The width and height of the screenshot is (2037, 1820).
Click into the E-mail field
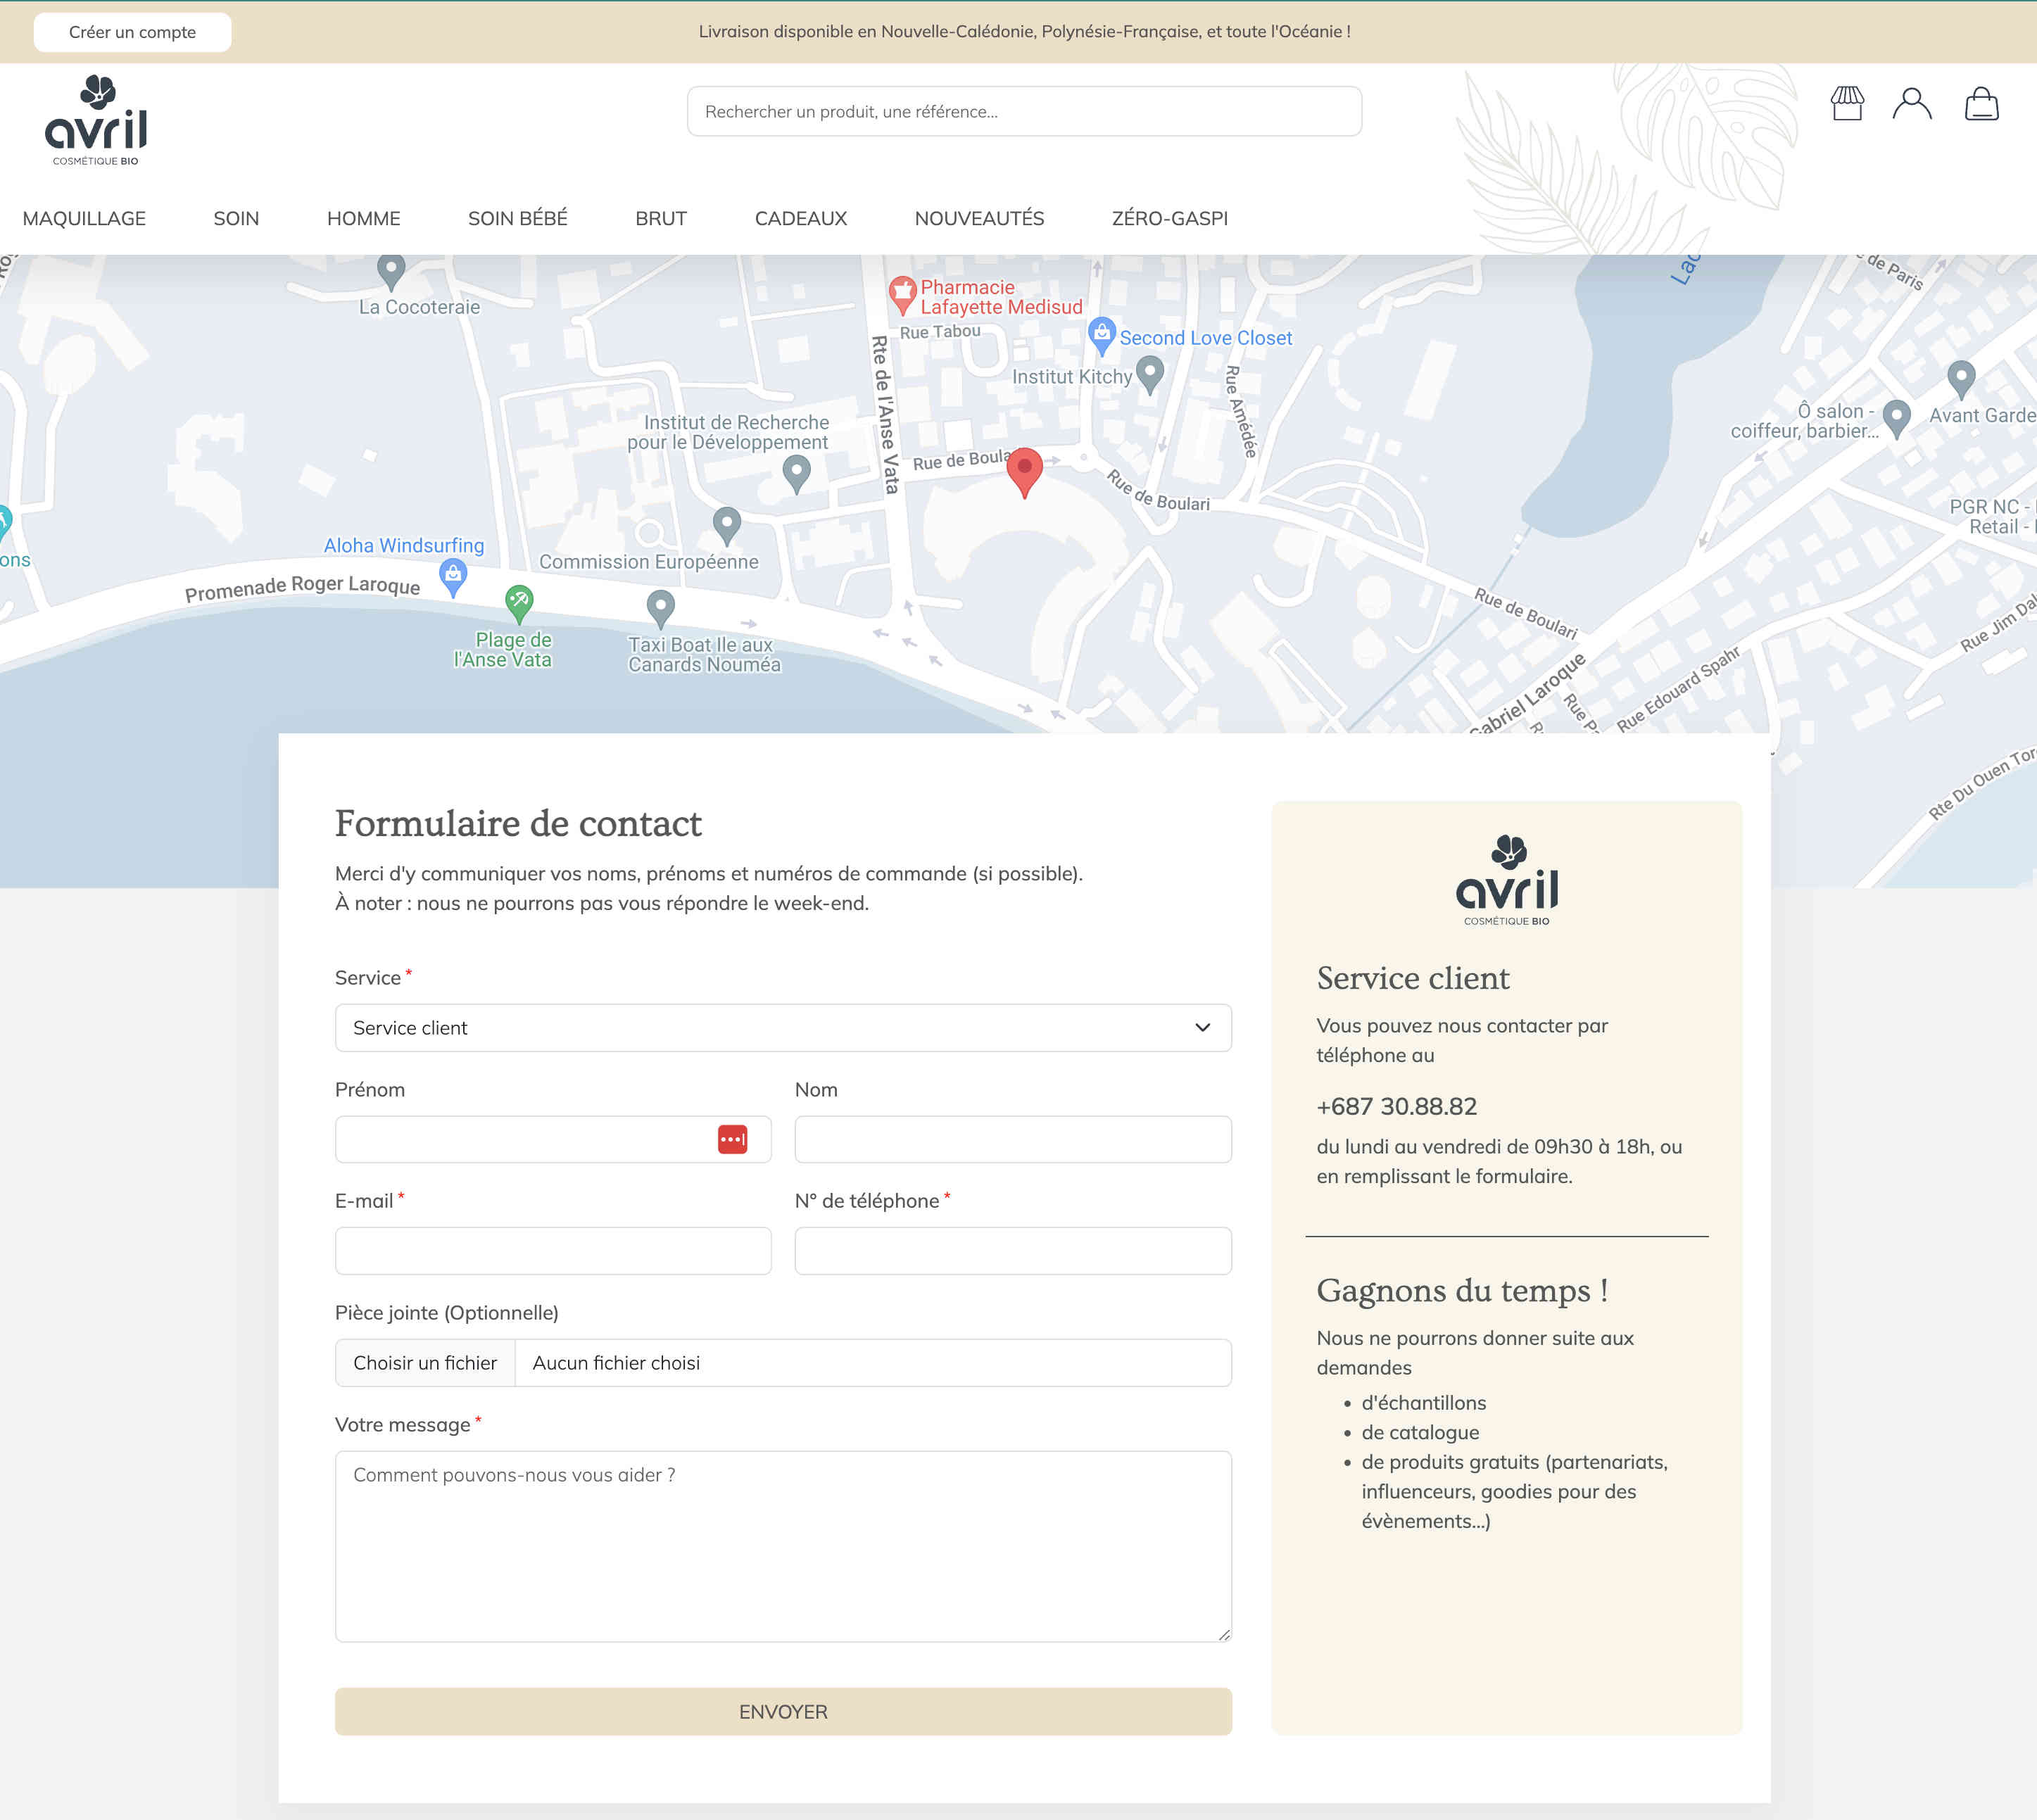coord(552,1251)
